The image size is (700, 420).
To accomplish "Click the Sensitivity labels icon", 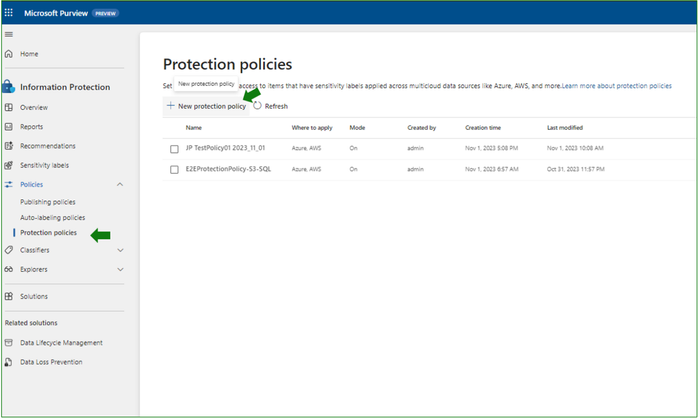I will click(9, 165).
